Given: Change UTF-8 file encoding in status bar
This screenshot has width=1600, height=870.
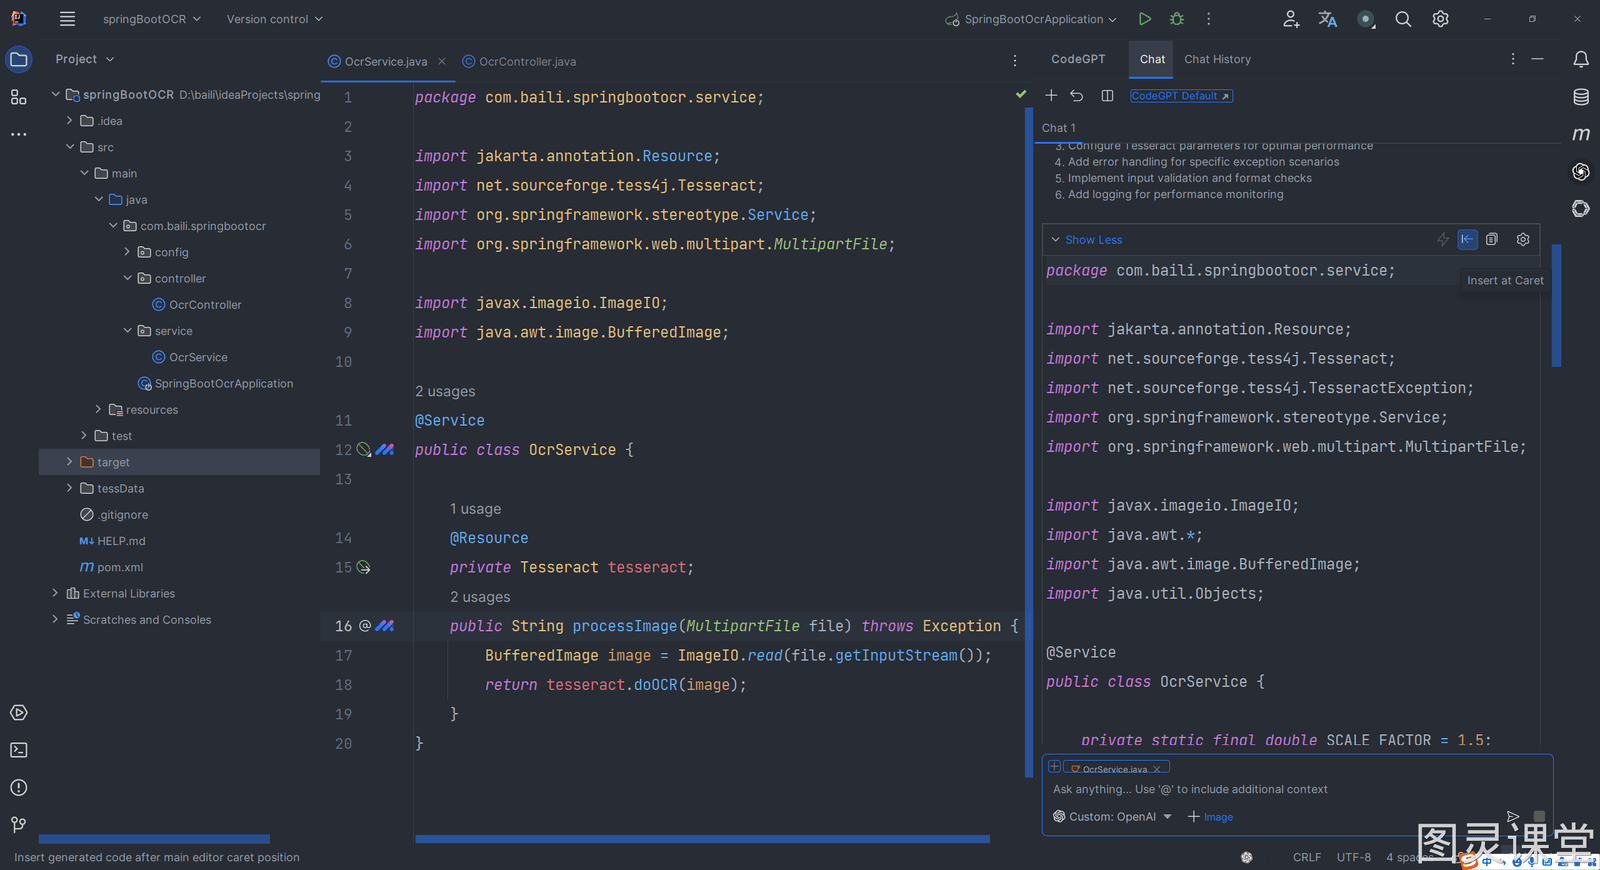Looking at the screenshot, I should pyautogui.click(x=1354, y=857).
